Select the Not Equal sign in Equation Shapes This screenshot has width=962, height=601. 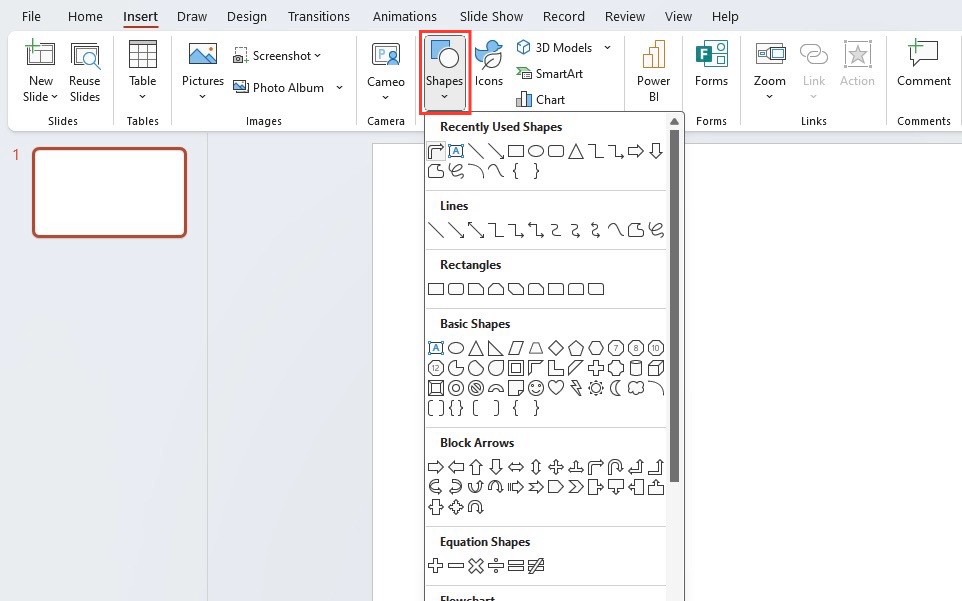point(536,565)
